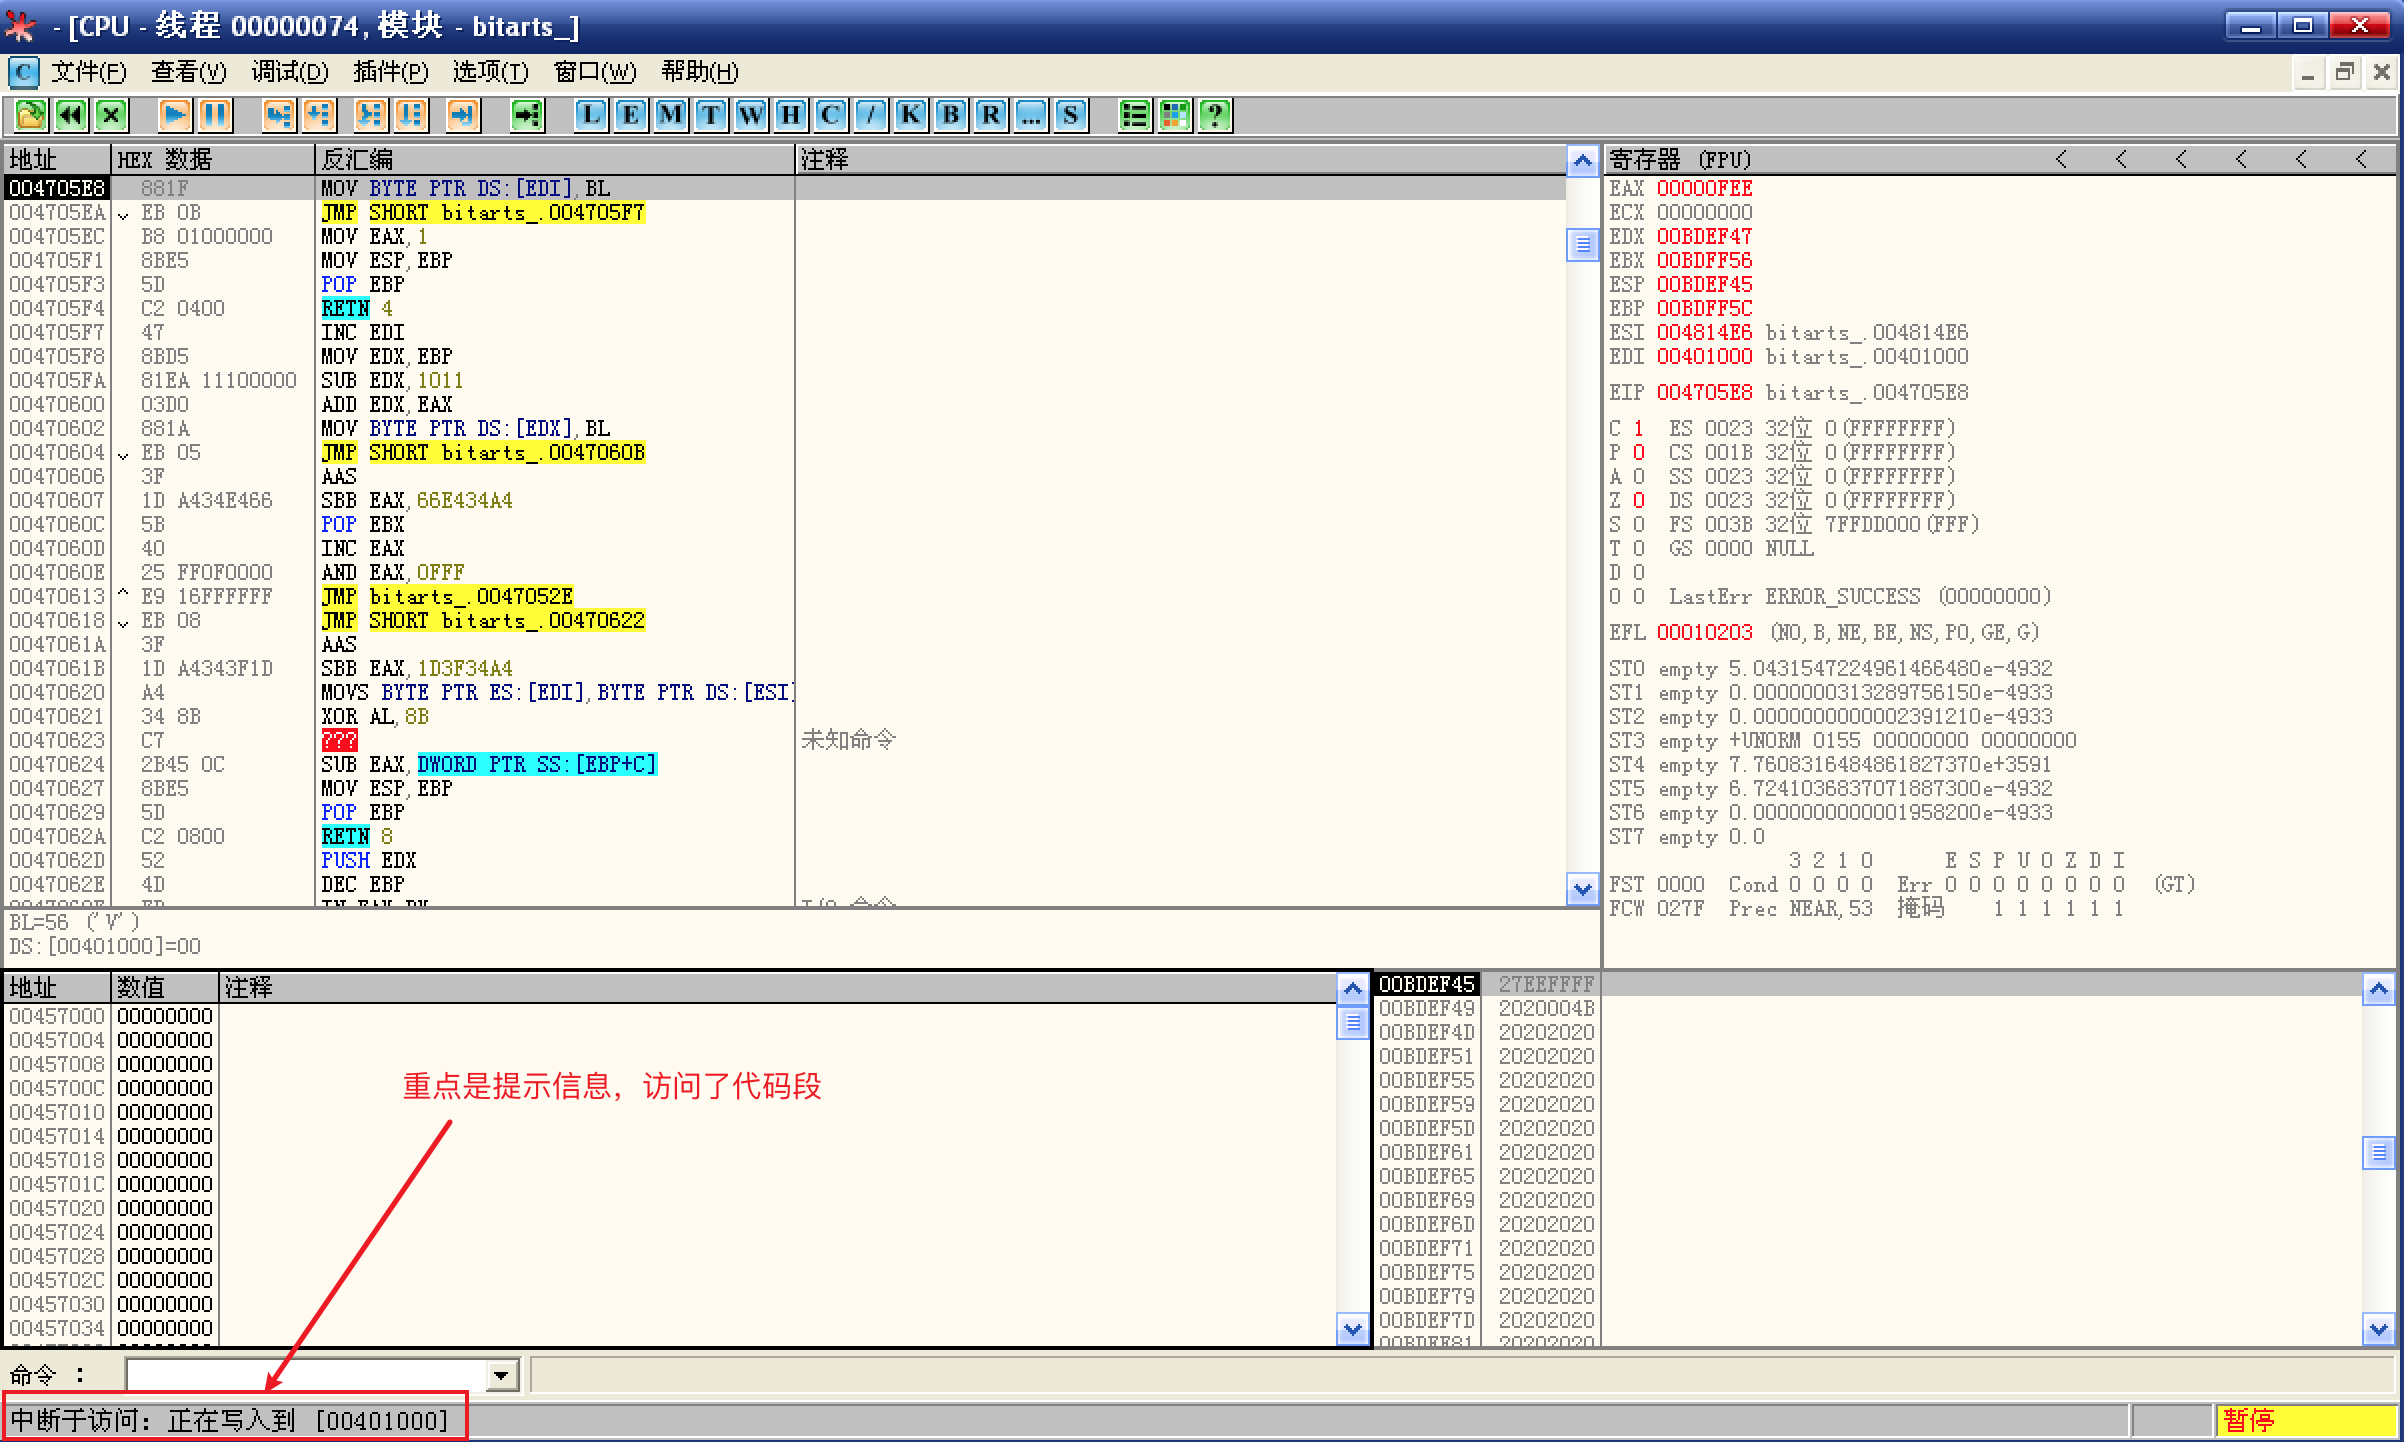Click the Step over toolbar icon
The image size is (2404, 1442).
click(x=318, y=115)
